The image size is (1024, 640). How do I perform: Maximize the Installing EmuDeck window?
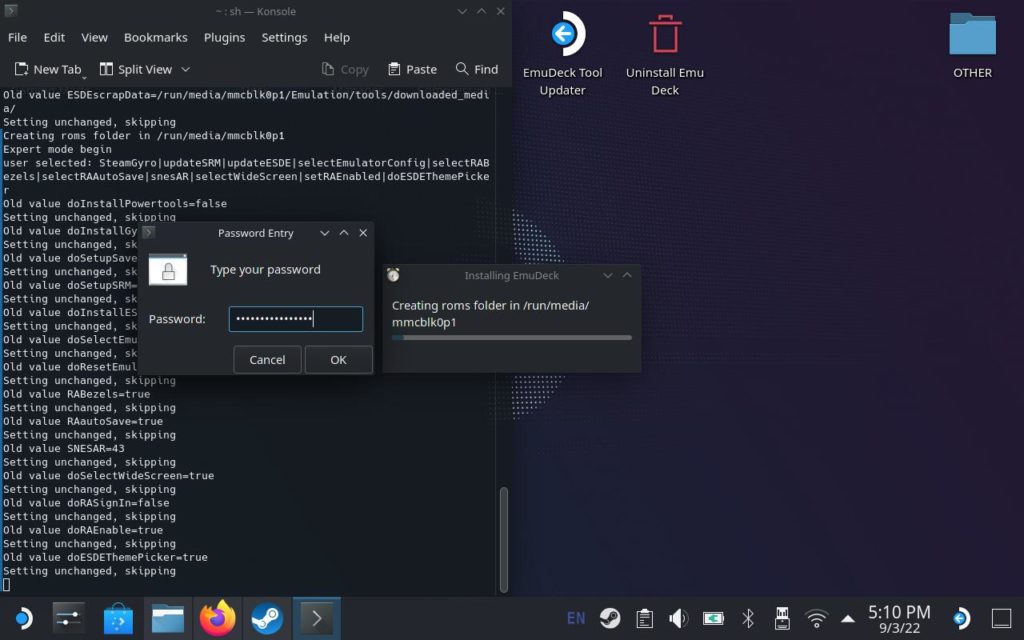click(627, 276)
